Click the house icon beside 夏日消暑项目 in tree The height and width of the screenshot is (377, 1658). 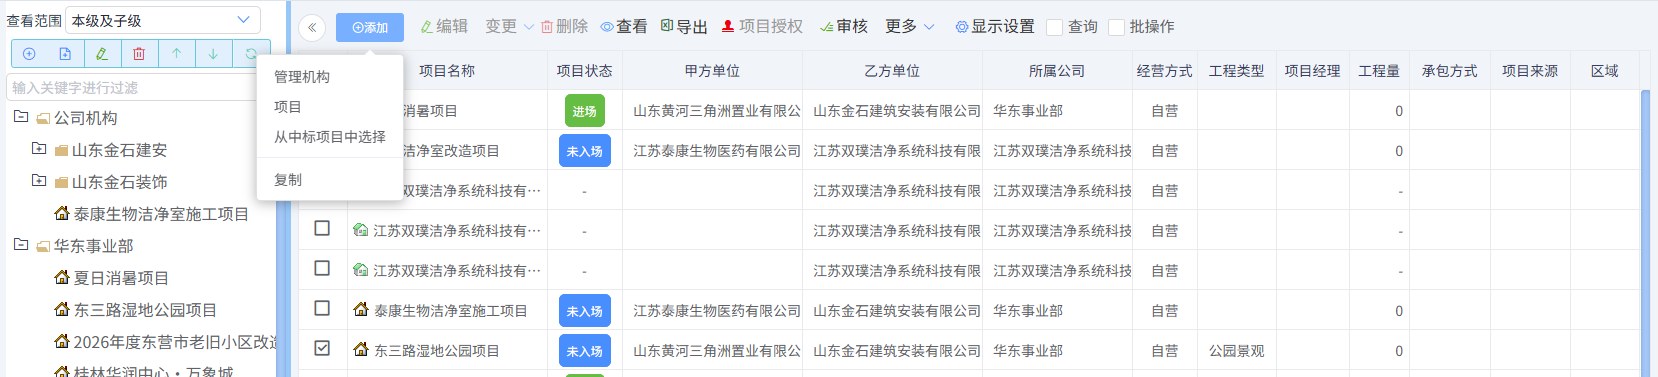(62, 277)
